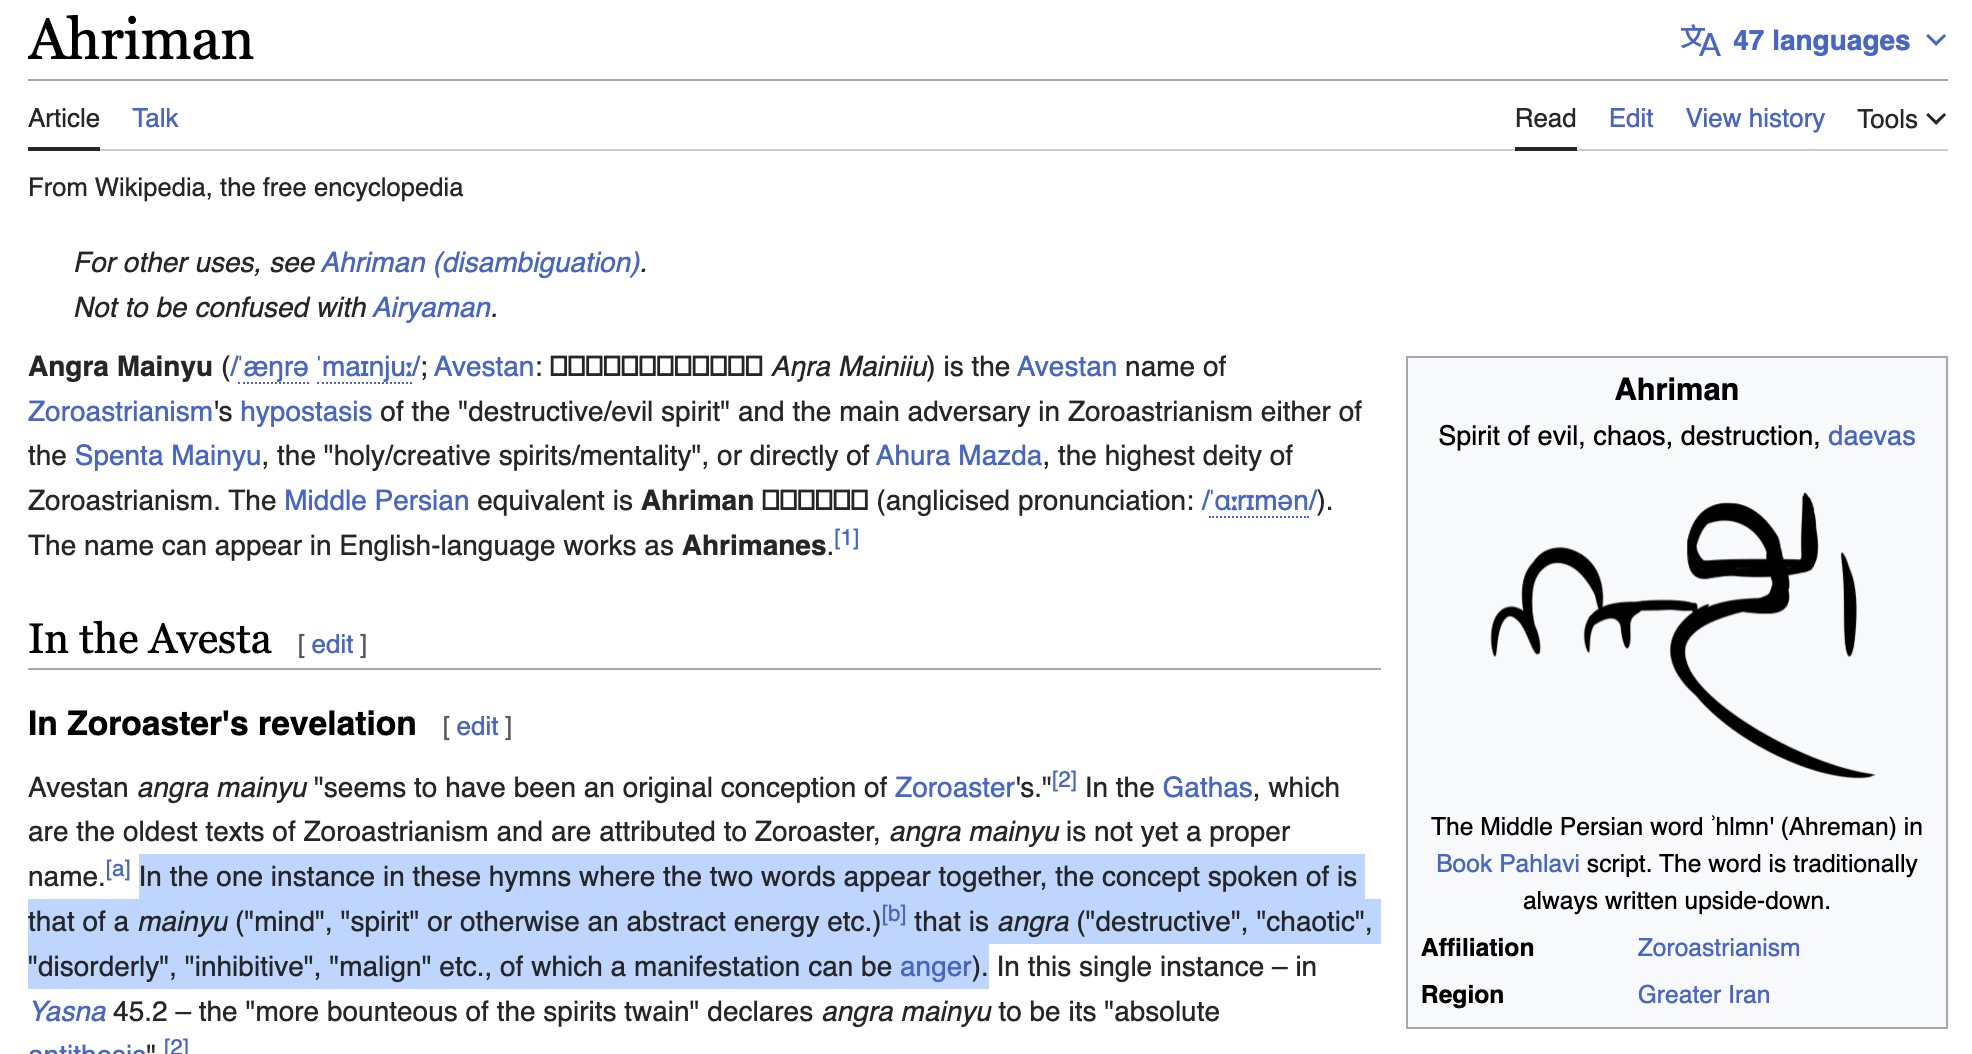
Task: Open the Ahura Mazda link
Action: tap(959, 456)
